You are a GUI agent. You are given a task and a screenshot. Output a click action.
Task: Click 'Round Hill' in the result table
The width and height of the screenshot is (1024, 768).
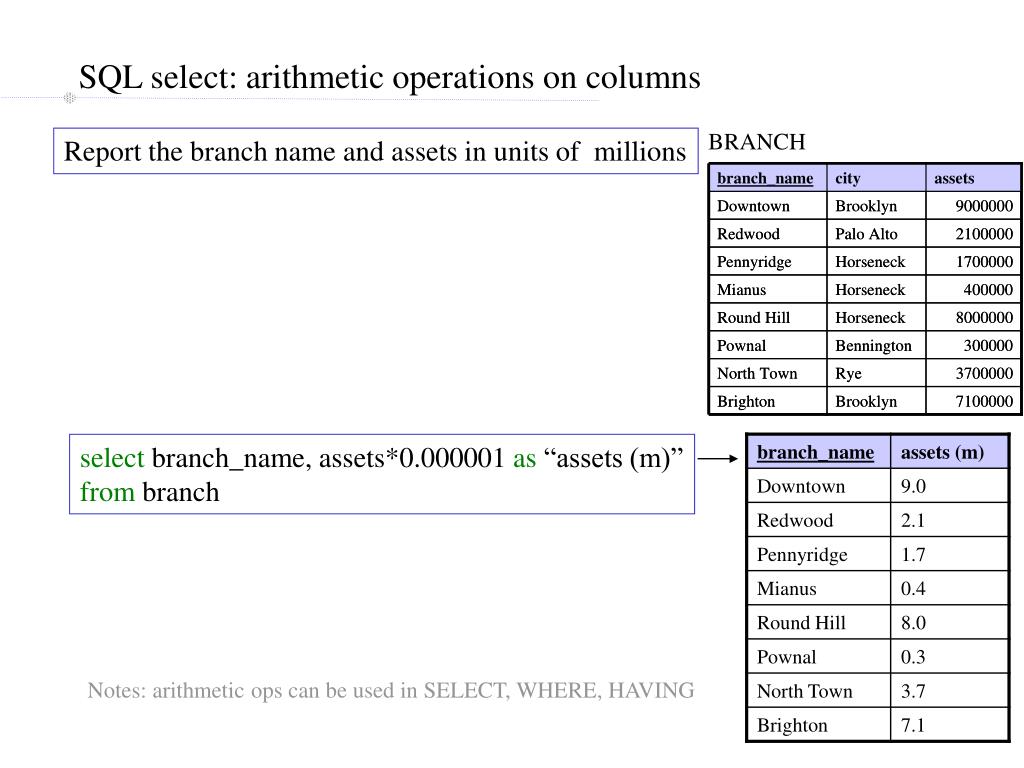click(x=801, y=623)
